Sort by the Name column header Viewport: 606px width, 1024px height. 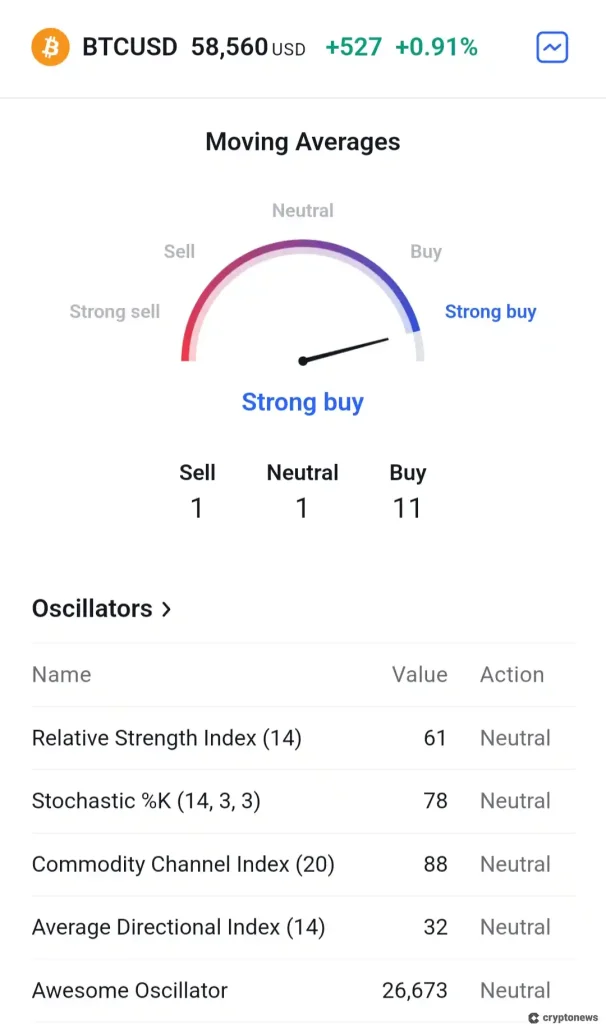(61, 675)
